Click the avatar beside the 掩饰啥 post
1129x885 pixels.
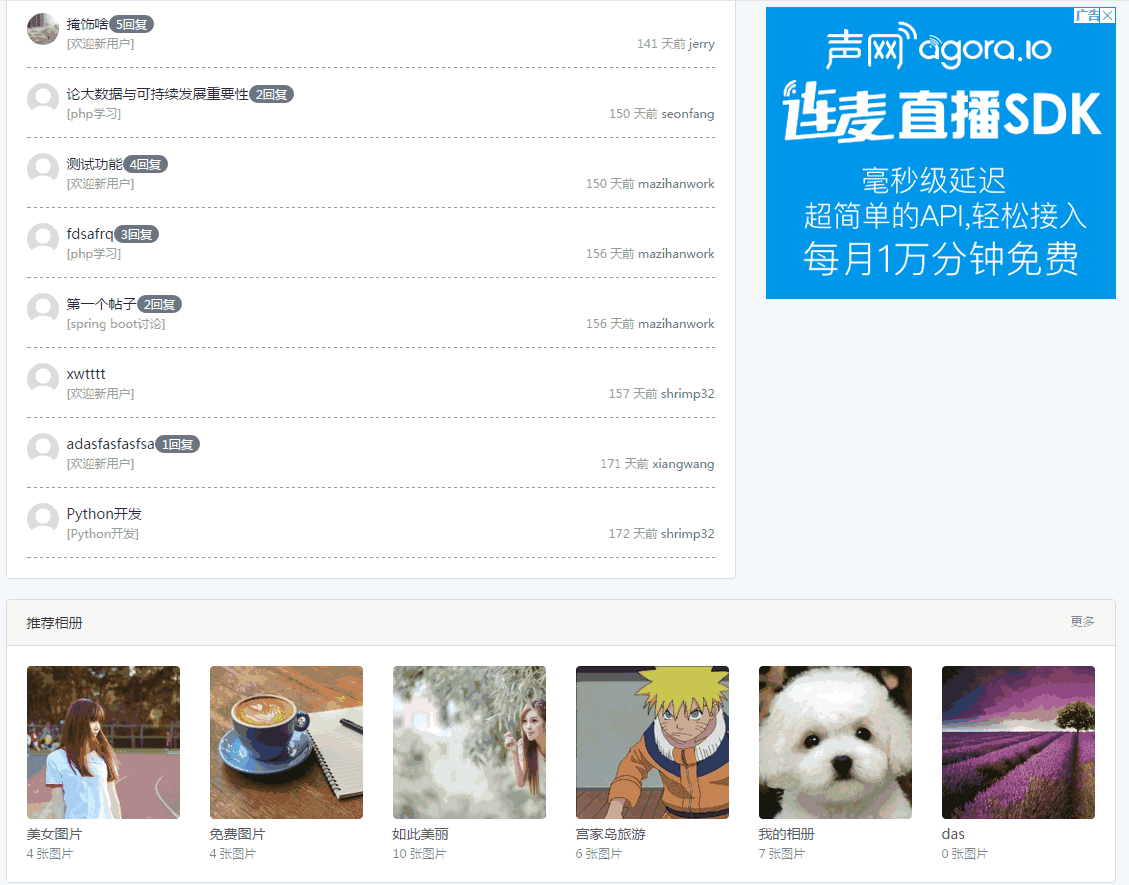(x=43, y=29)
